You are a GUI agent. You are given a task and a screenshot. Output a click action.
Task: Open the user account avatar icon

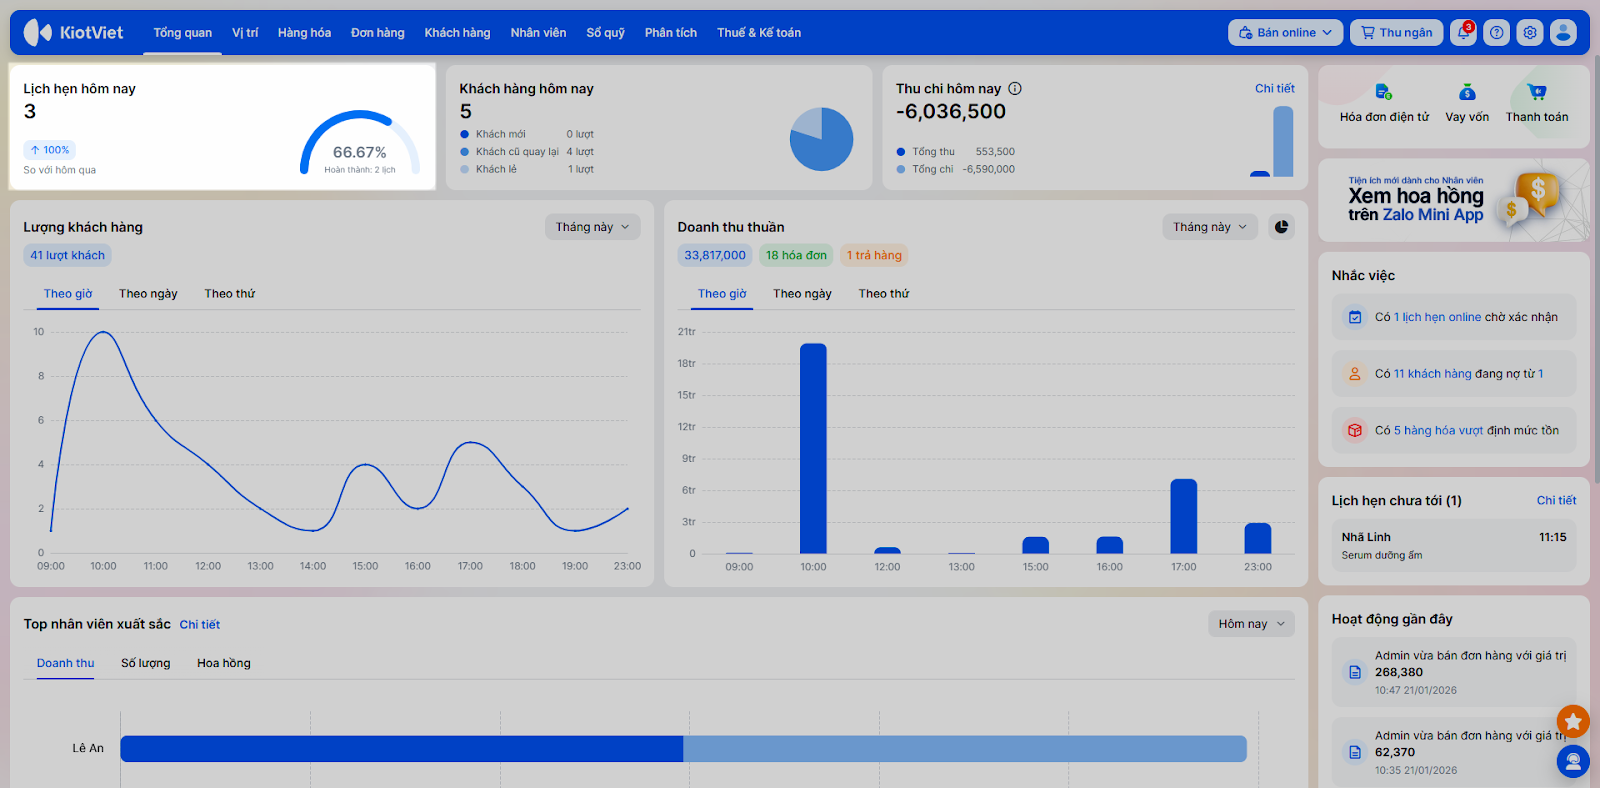(x=1563, y=33)
